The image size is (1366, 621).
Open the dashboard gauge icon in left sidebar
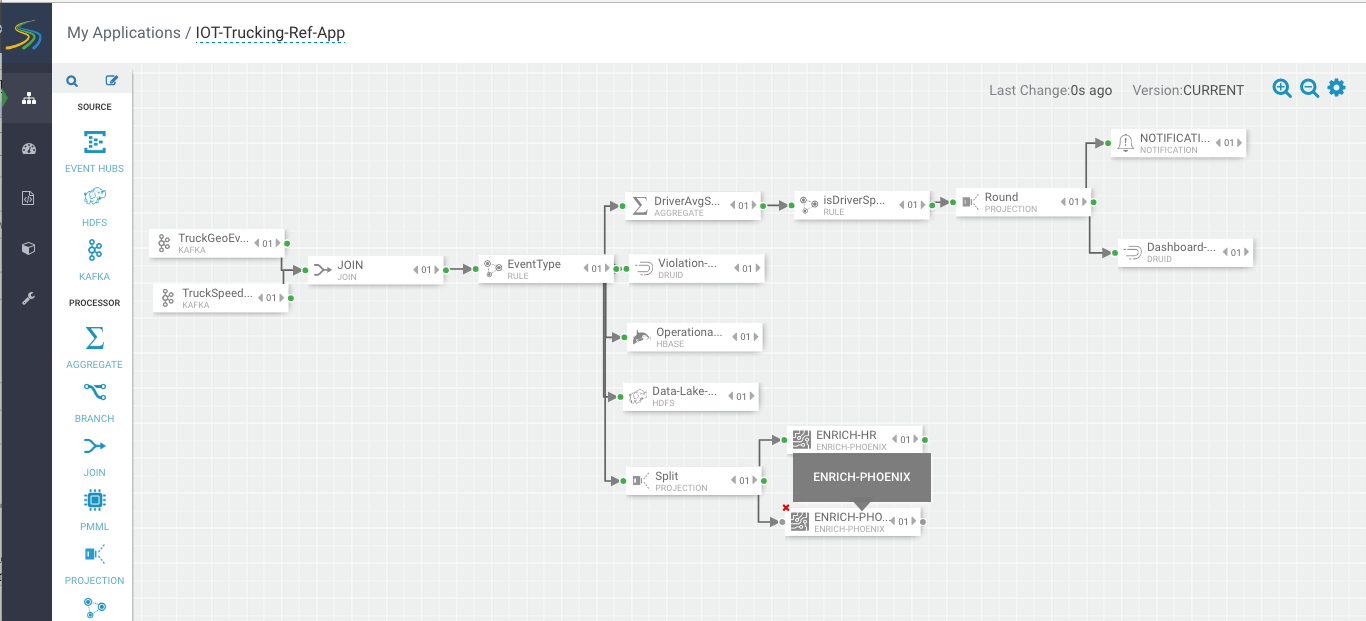point(28,149)
